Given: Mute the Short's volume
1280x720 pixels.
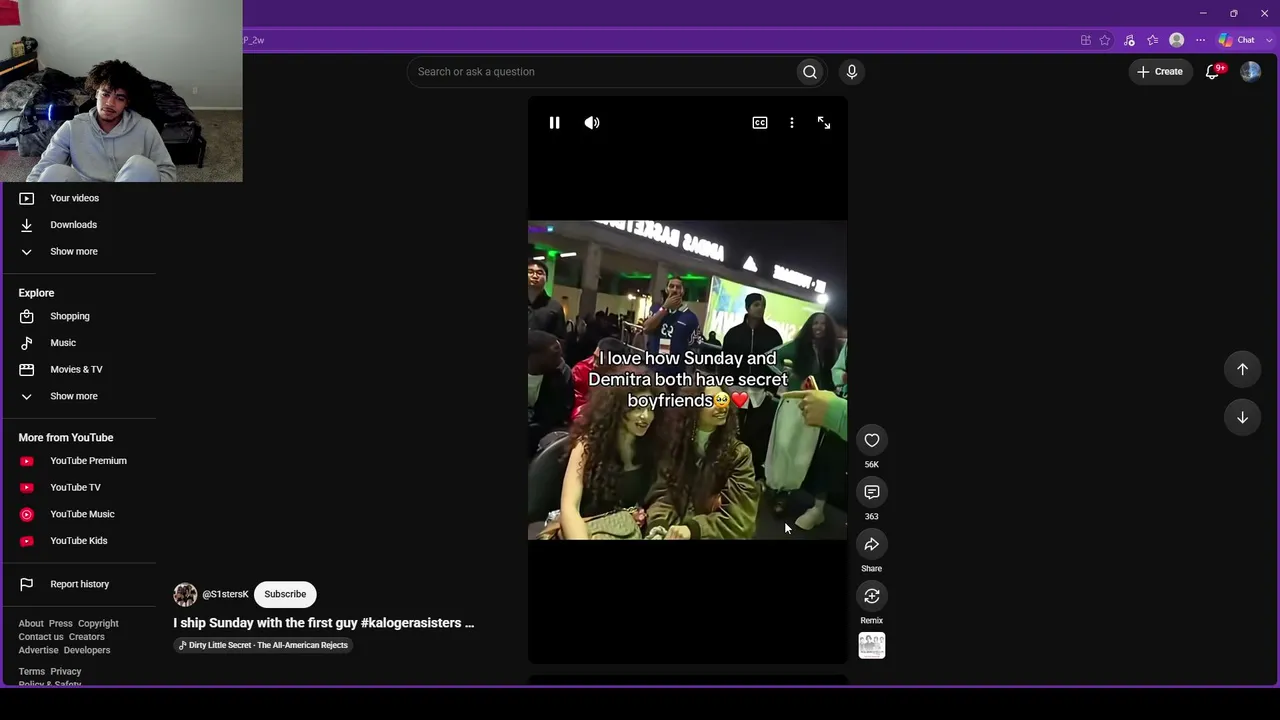Looking at the screenshot, I should [x=592, y=123].
